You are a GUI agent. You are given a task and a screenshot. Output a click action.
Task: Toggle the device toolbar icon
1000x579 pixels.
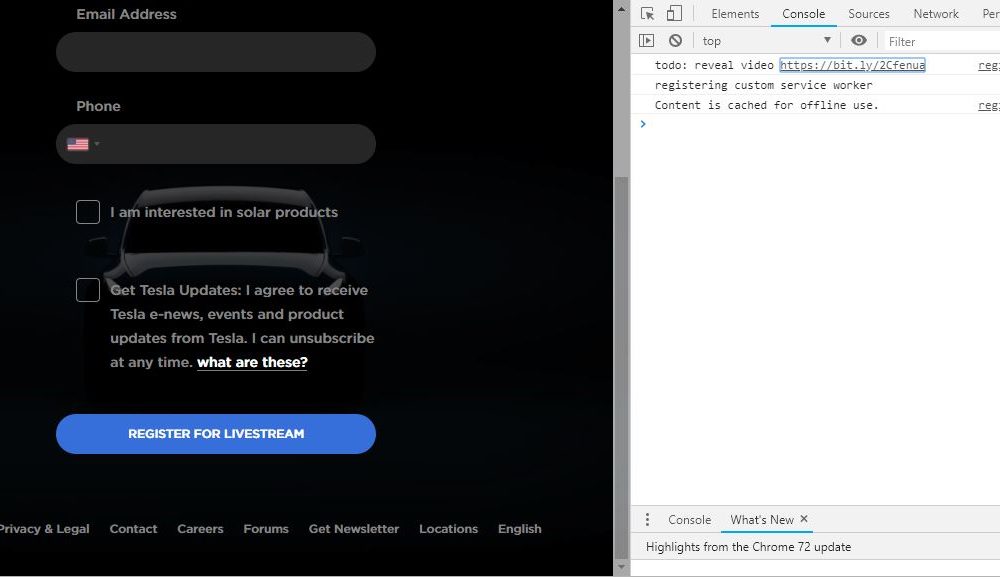tap(674, 13)
